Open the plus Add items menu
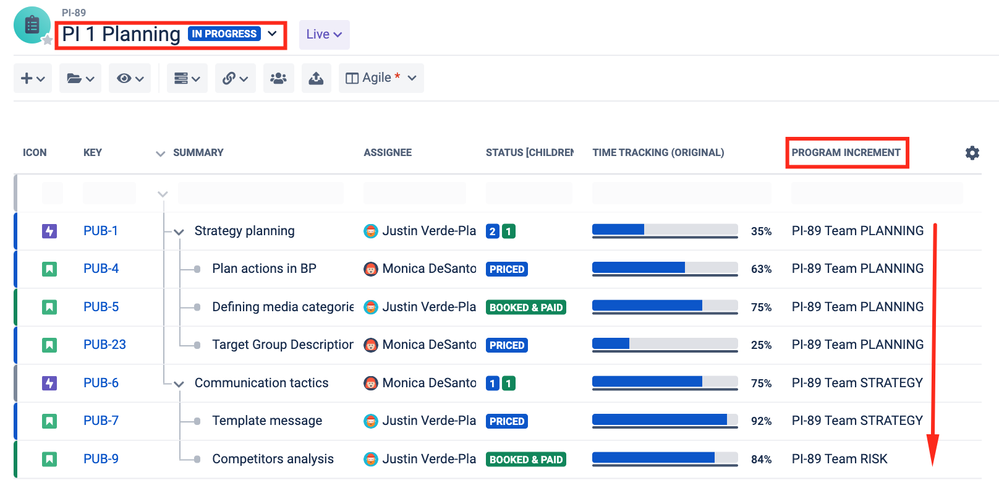This screenshot has width=999, height=500. coord(32,78)
